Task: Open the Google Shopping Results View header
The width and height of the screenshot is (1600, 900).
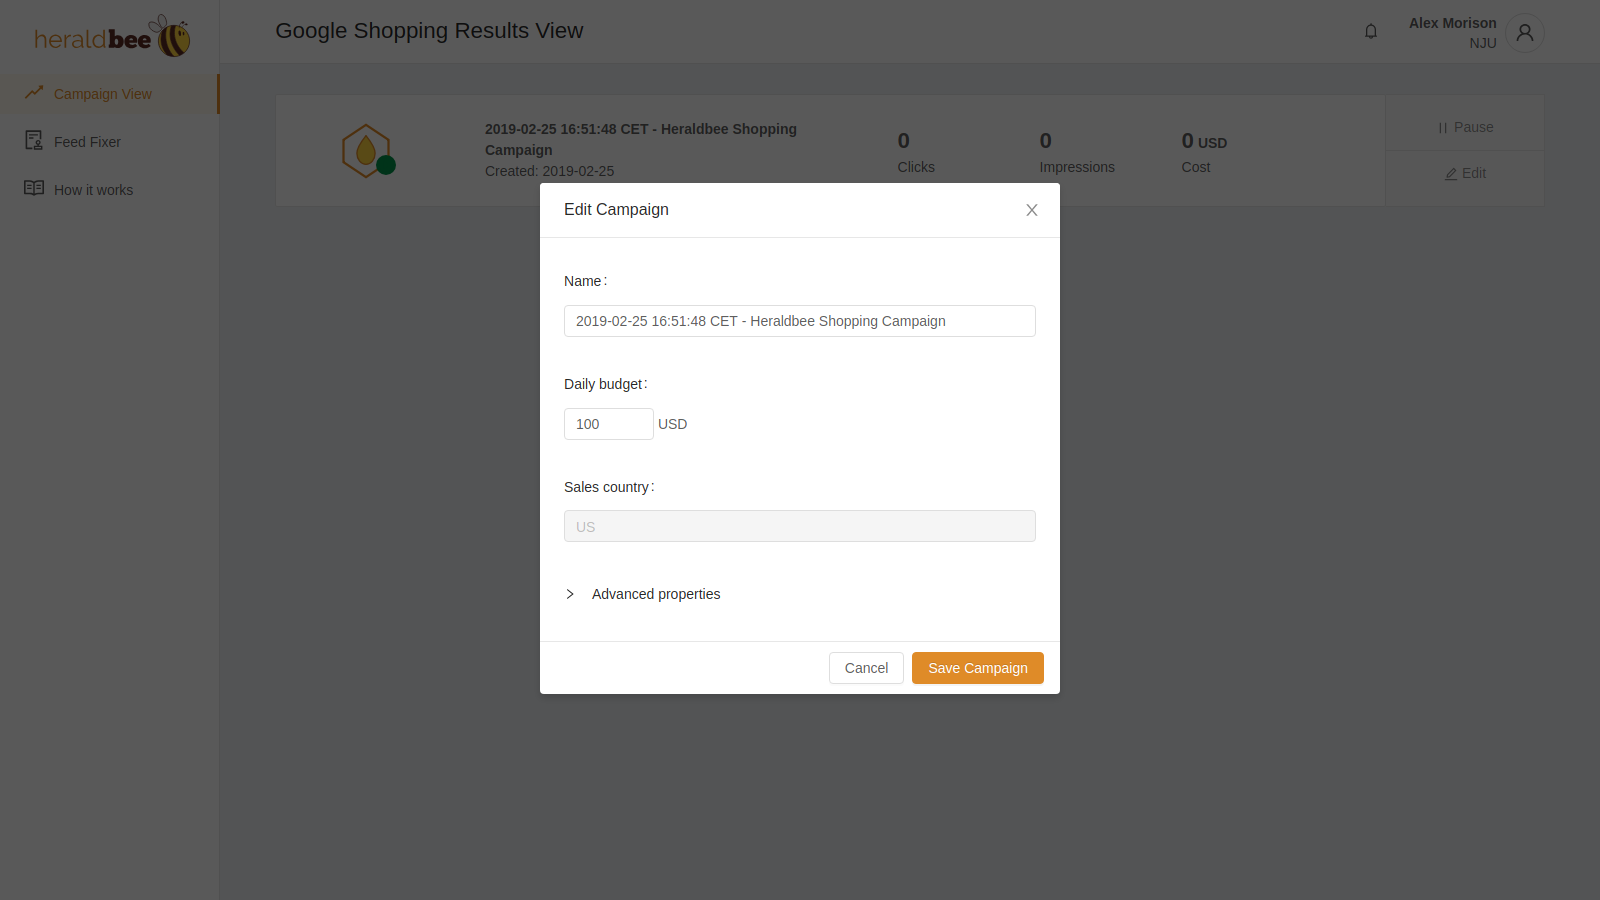Action: (x=430, y=31)
